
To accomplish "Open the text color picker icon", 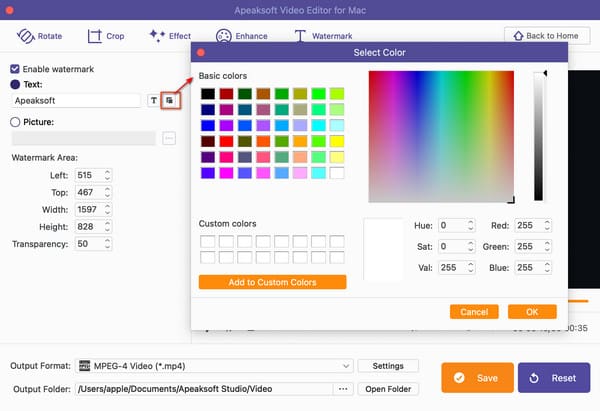I will (x=170, y=101).
